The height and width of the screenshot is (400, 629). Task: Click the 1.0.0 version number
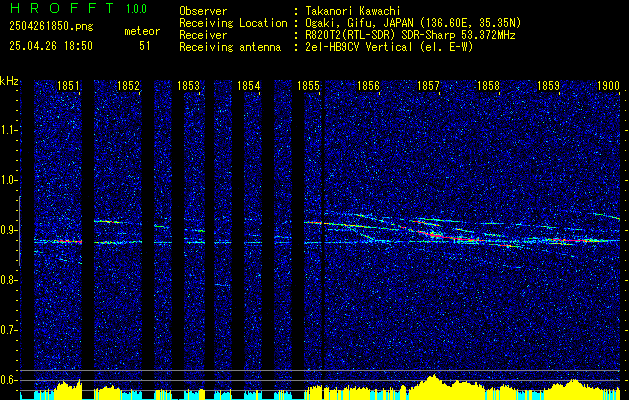click(136, 8)
